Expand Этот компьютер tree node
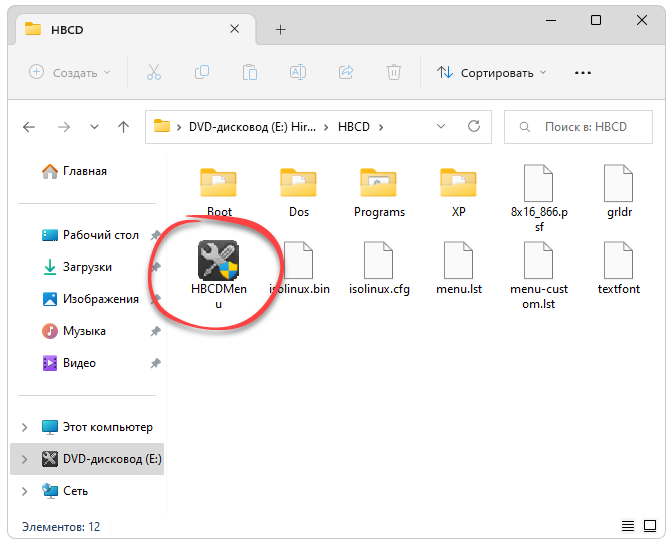This screenshot has width=670, height=544. (x=25, y=427)
